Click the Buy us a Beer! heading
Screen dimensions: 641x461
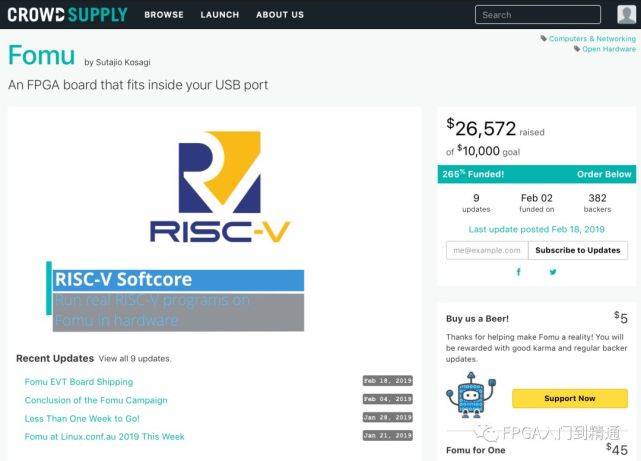pos(477,319)
